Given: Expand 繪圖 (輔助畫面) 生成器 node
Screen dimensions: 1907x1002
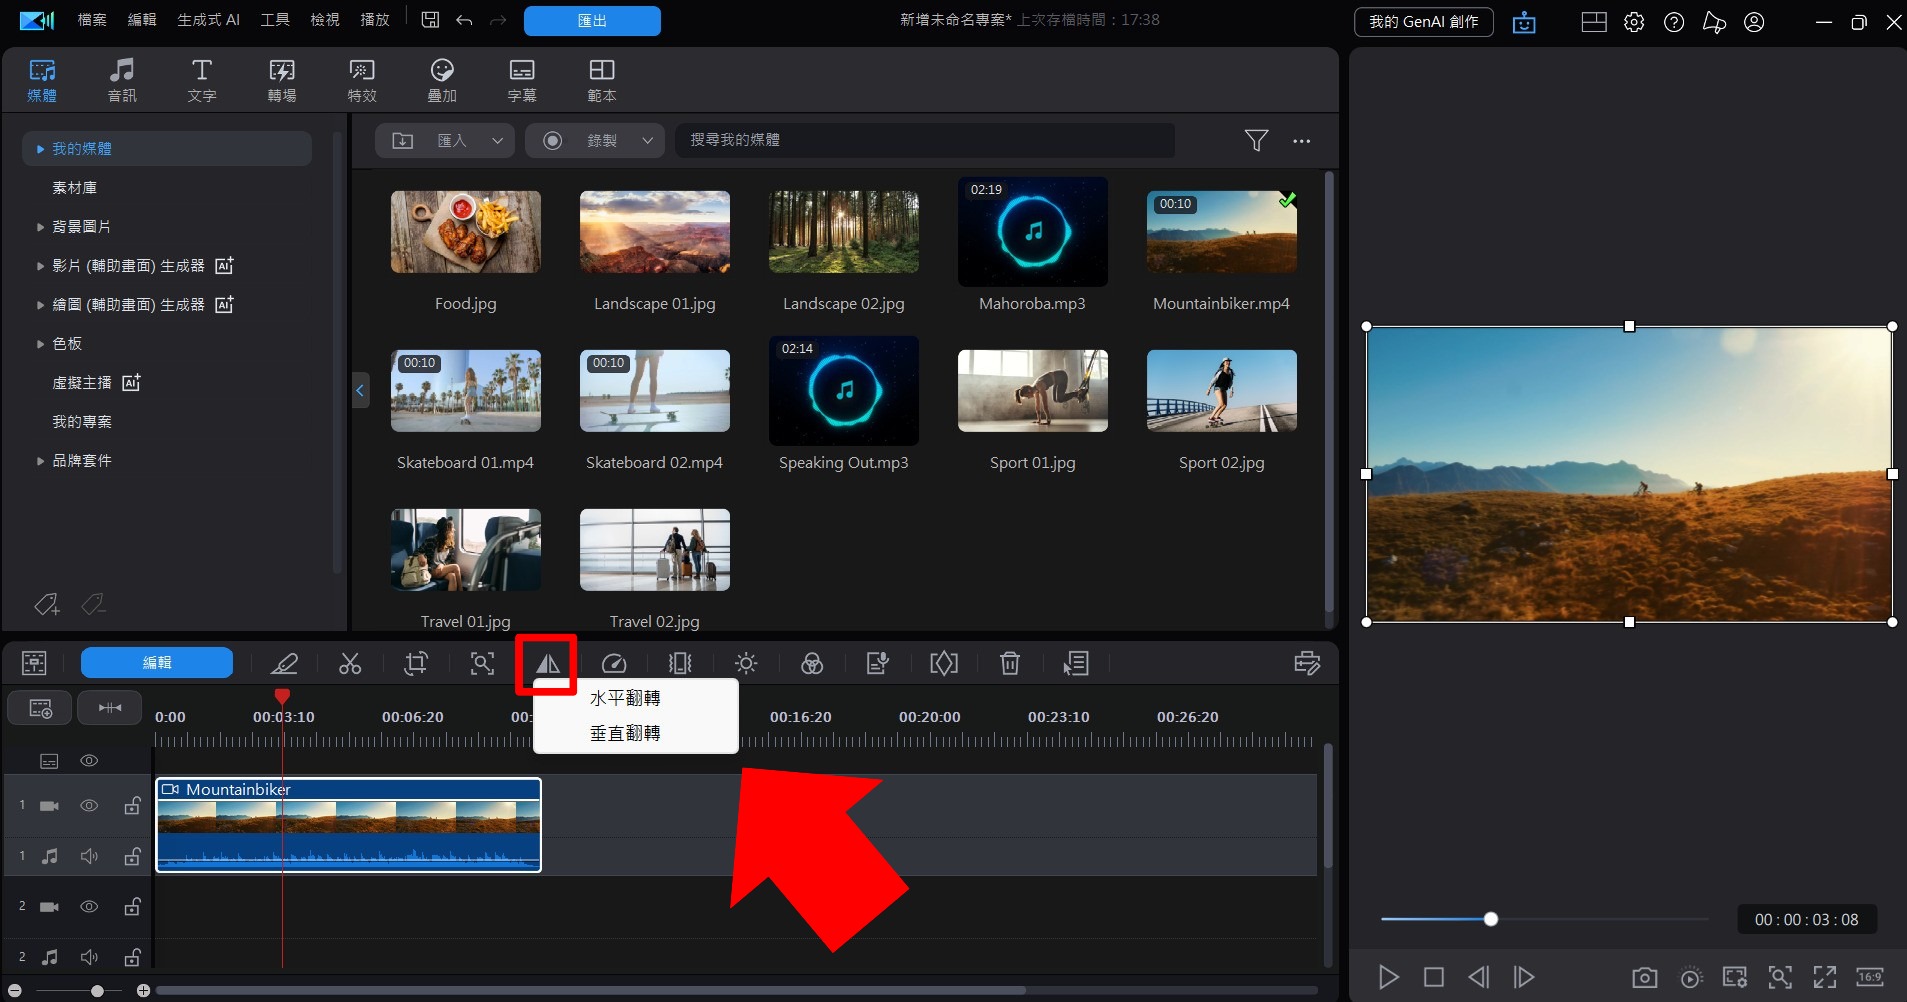Looking at the screenshot, I should pyautogui.click(x=40, y=305).
